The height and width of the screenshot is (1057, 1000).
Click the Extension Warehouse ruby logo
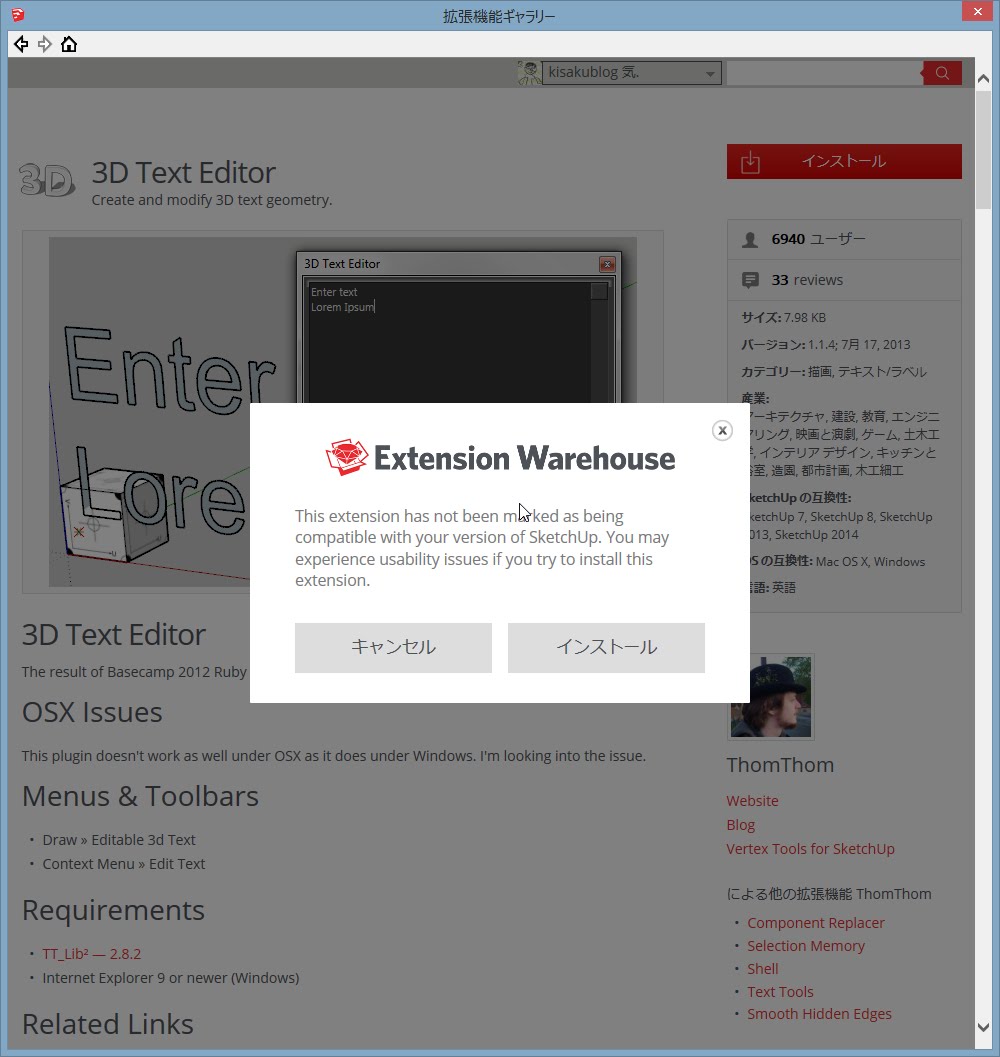pyautogui.click(x=347, y=458)
